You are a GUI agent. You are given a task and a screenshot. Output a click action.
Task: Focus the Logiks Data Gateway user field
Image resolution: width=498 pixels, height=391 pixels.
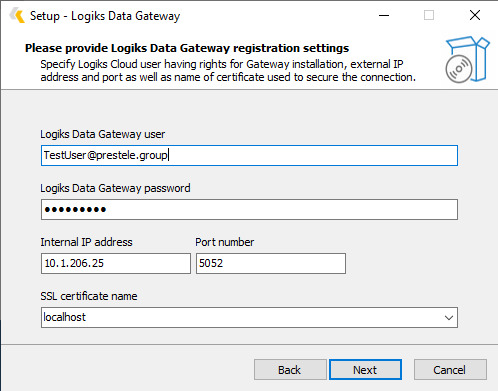click(x=249, y=155)
